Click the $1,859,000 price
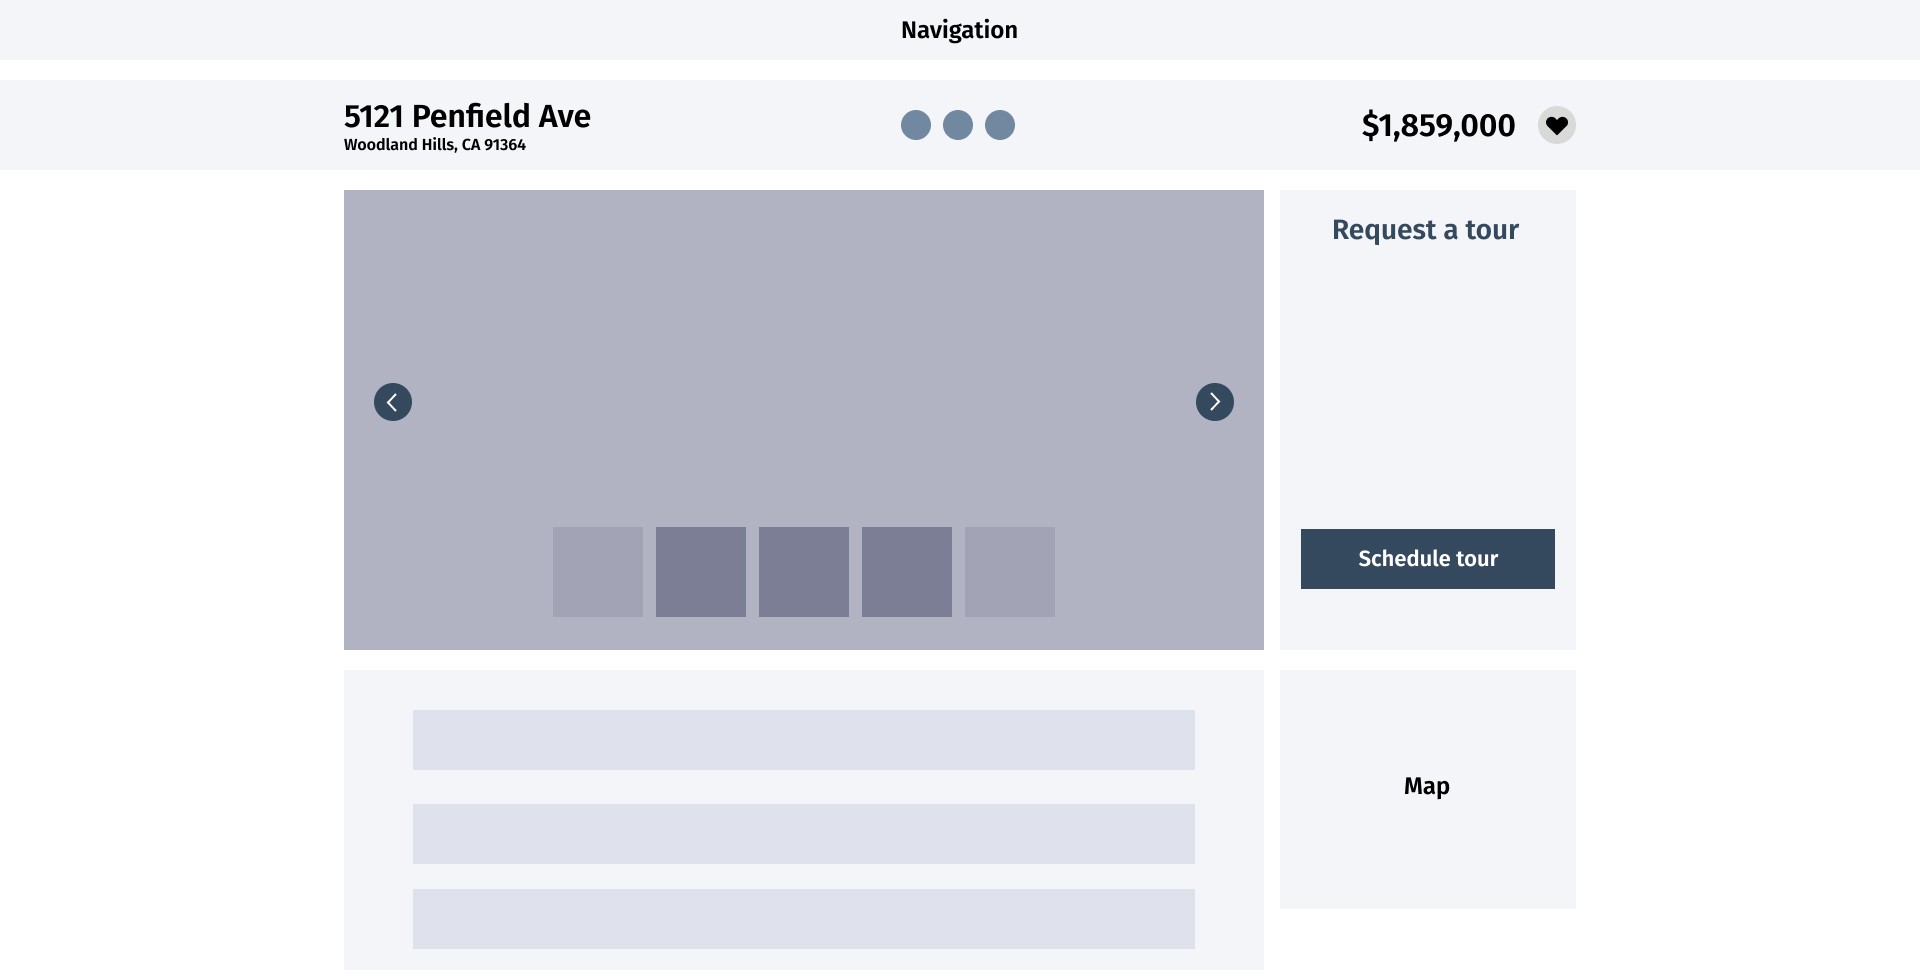 point(1438,125)
